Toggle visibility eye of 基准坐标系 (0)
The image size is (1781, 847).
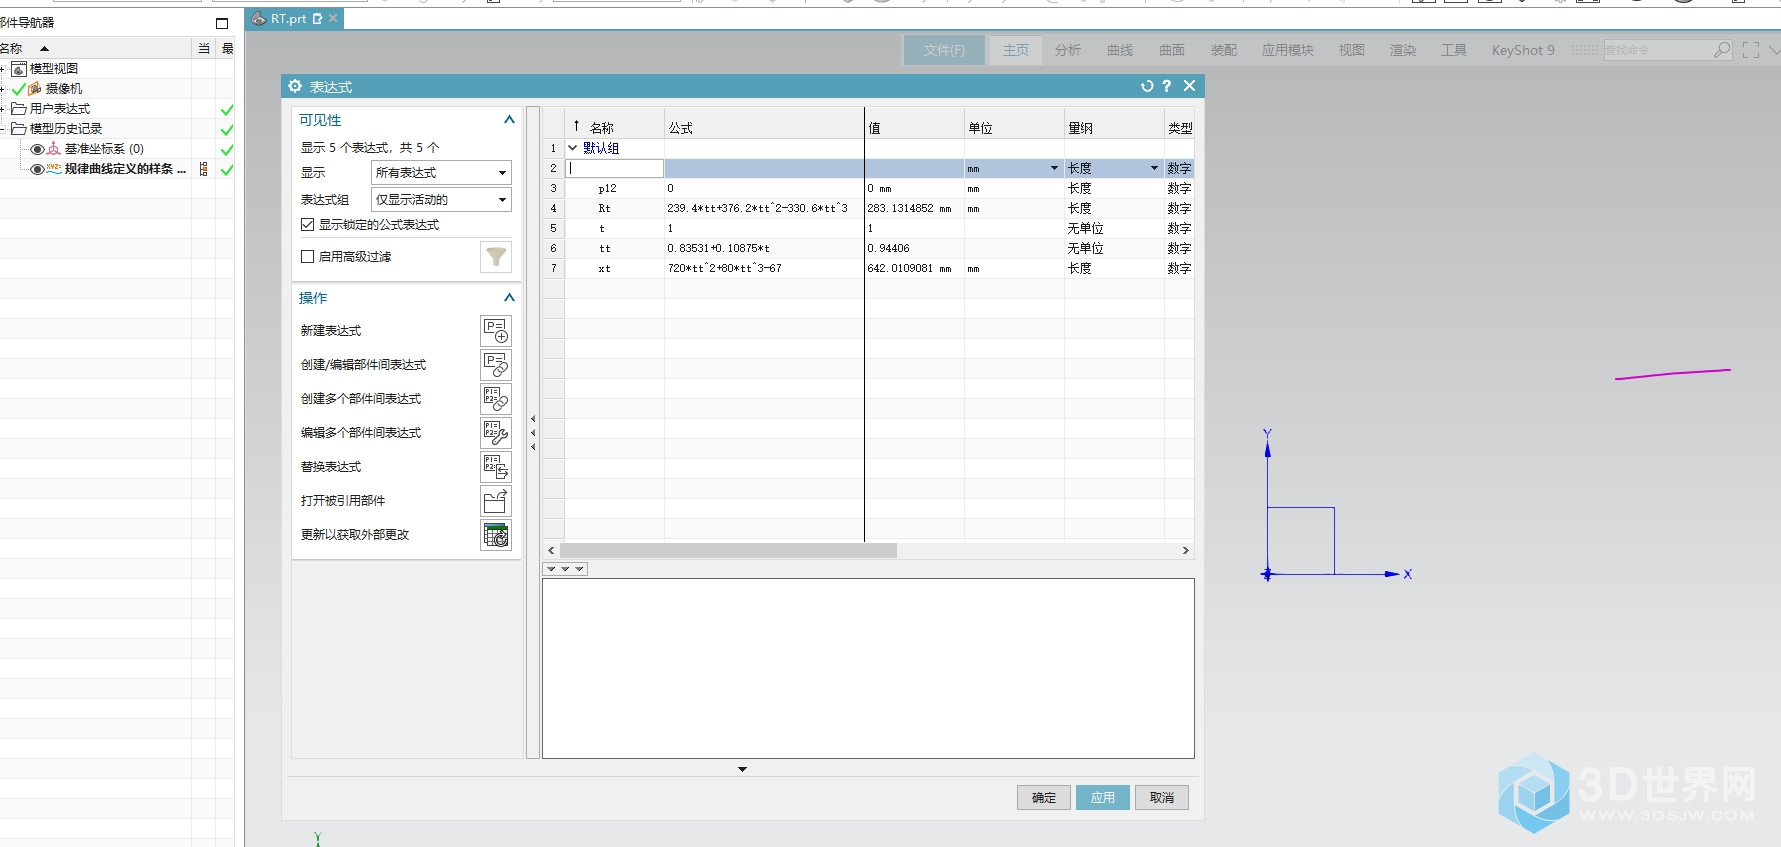pos(37,149)
